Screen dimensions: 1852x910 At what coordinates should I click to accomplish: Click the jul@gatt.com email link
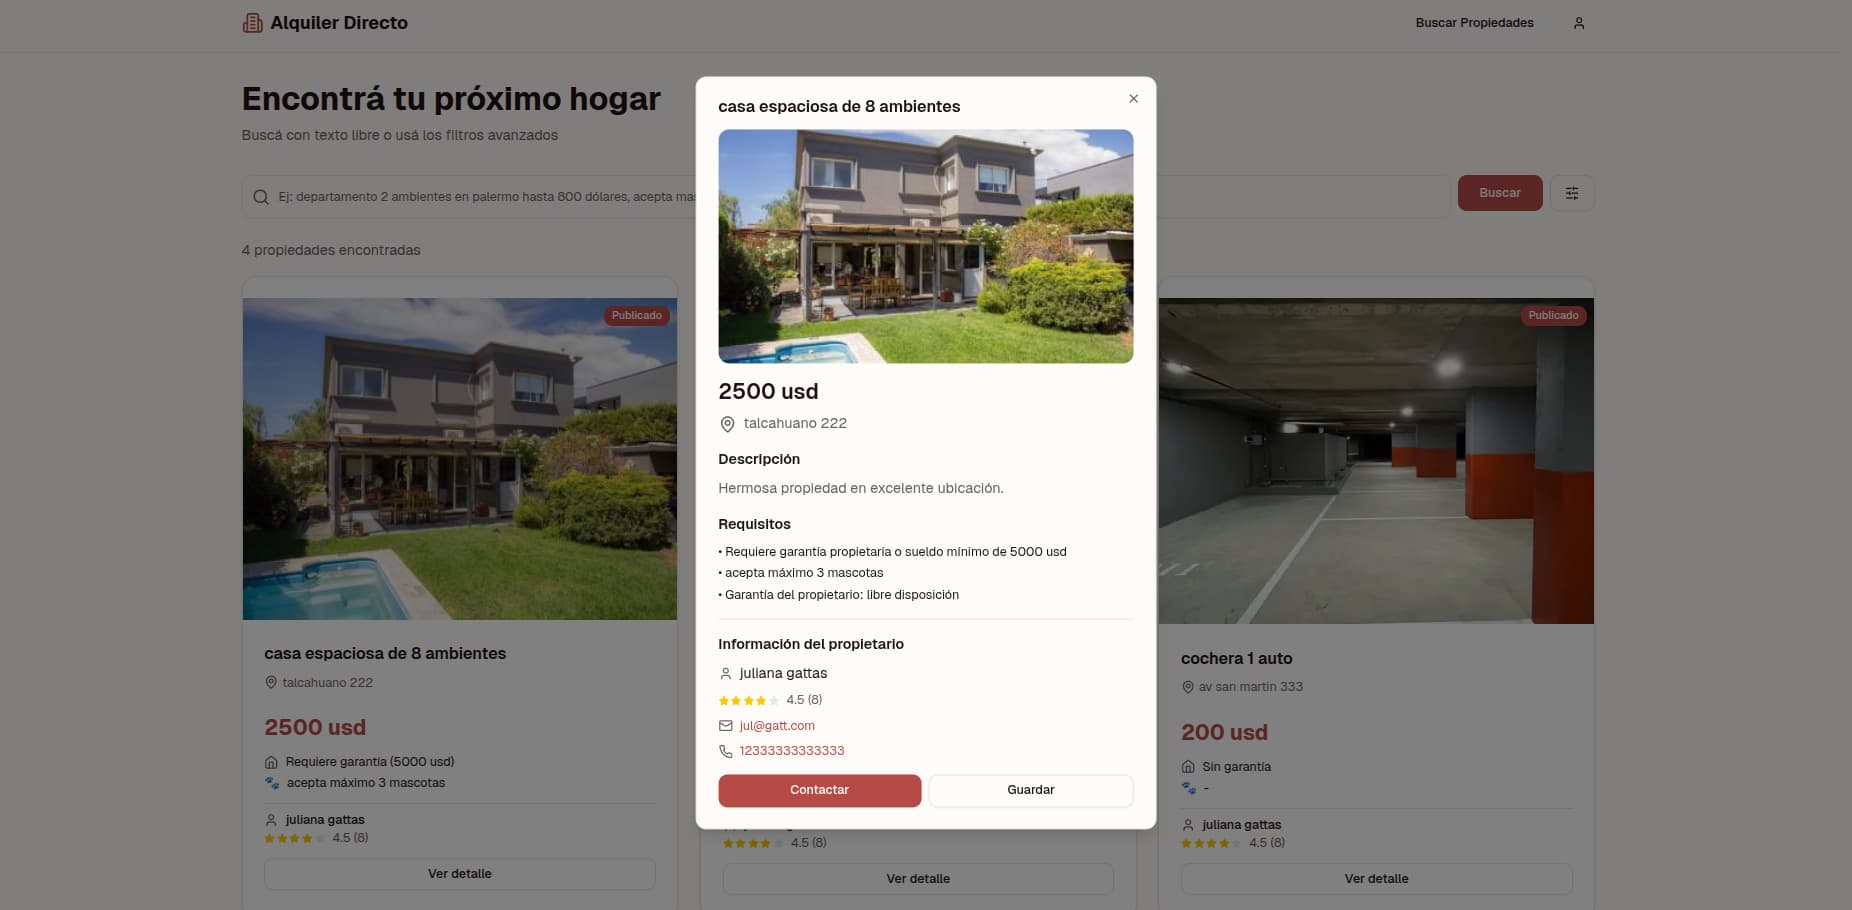point(777,726)
